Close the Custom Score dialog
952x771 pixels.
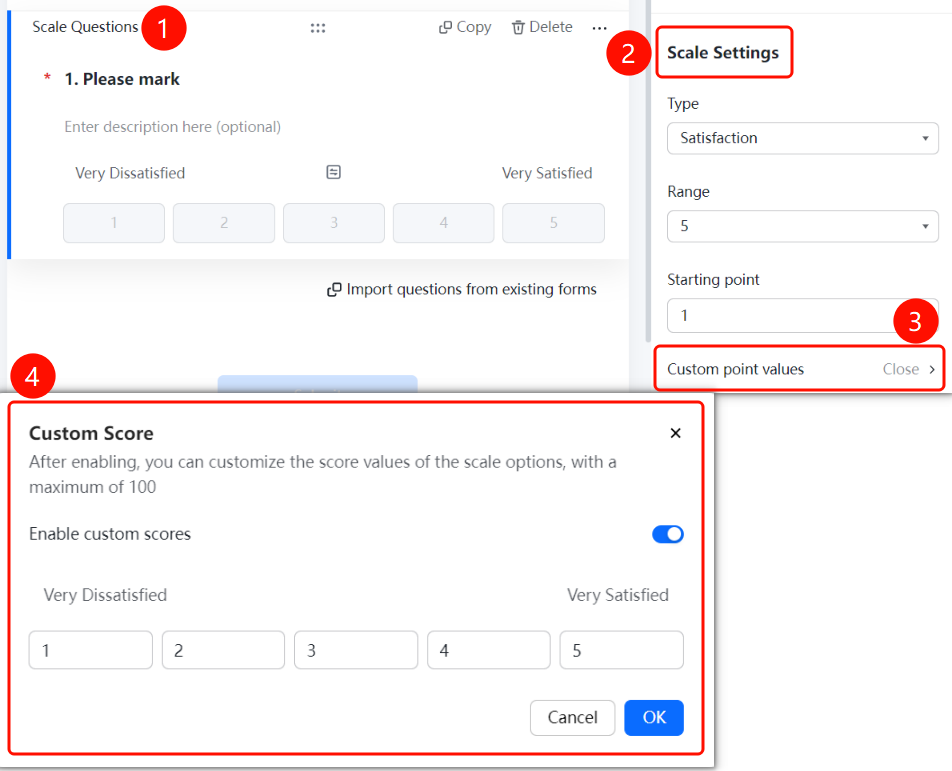coord(675,433)
